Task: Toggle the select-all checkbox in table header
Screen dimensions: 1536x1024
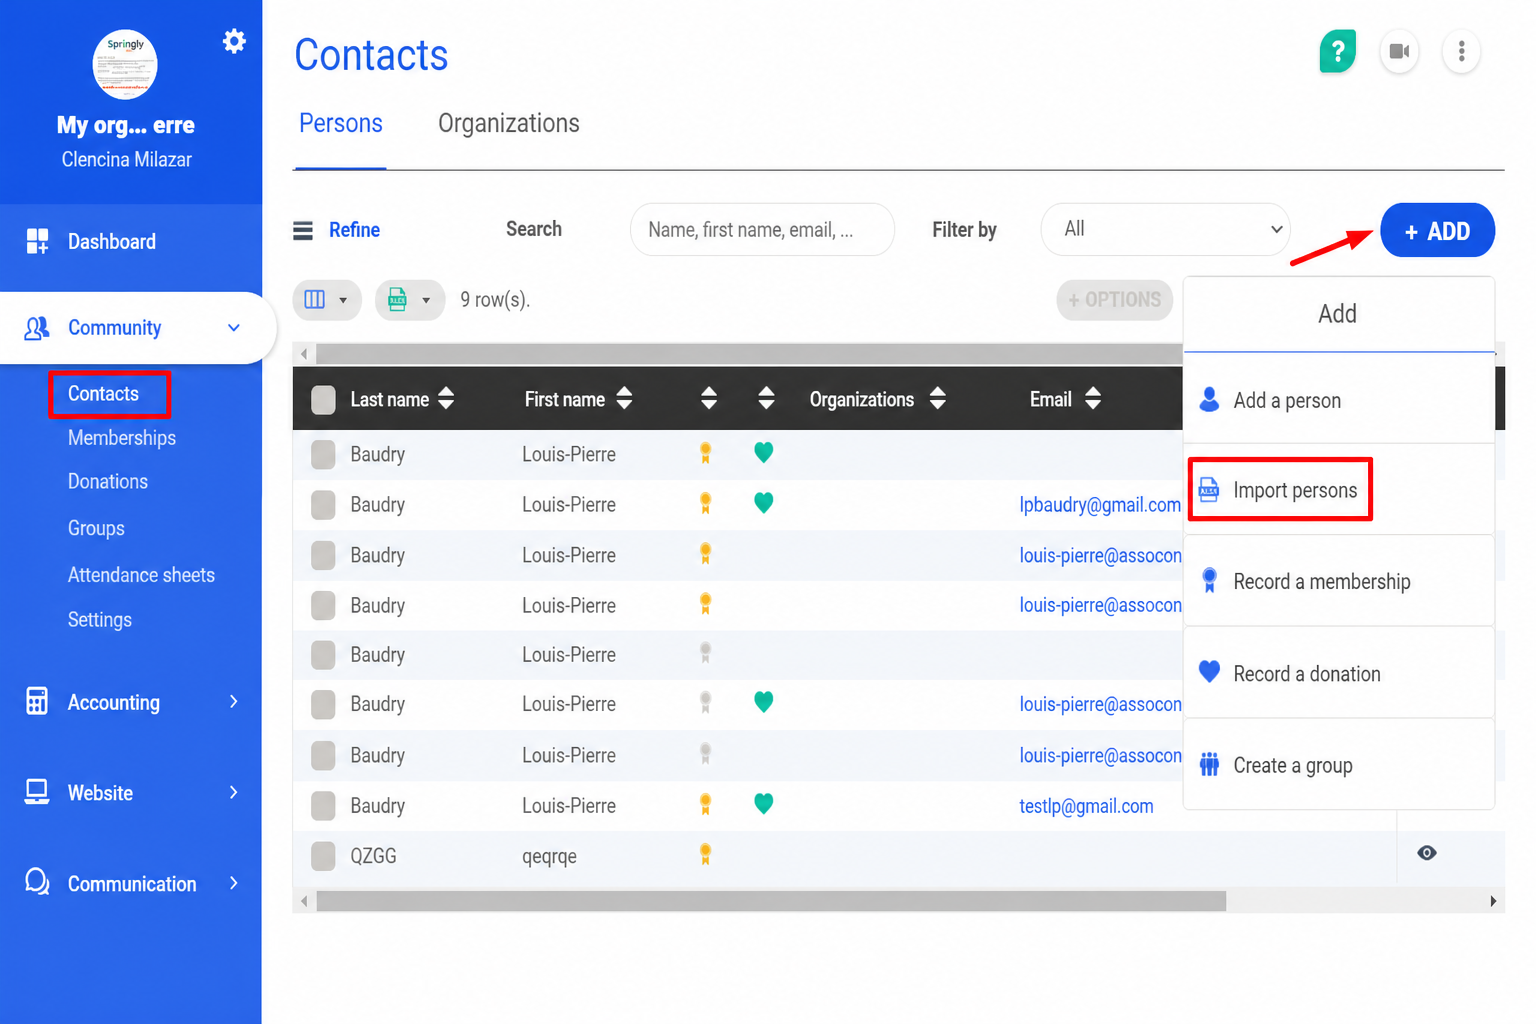Action: coord(323,400)
